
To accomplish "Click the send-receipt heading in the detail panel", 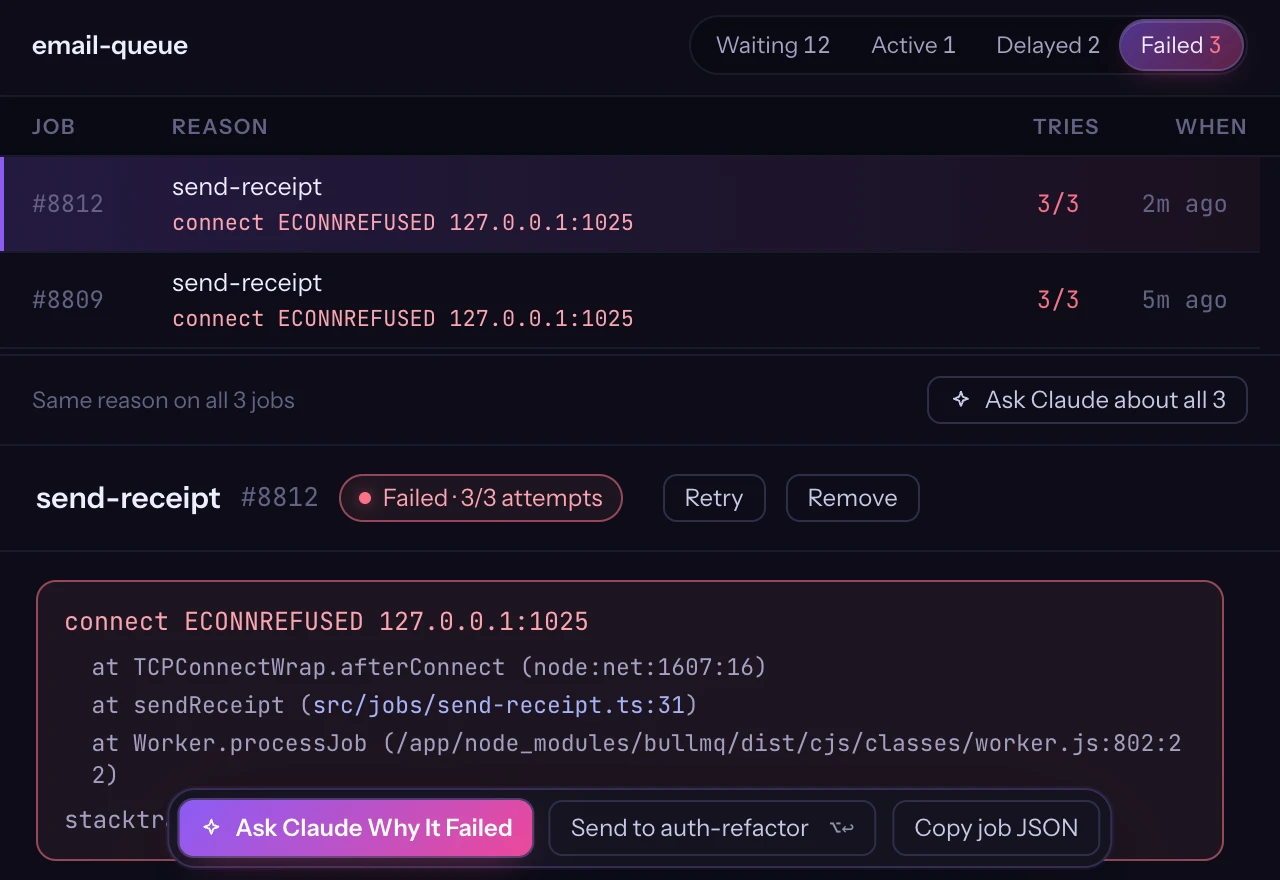I will point(128,498).
